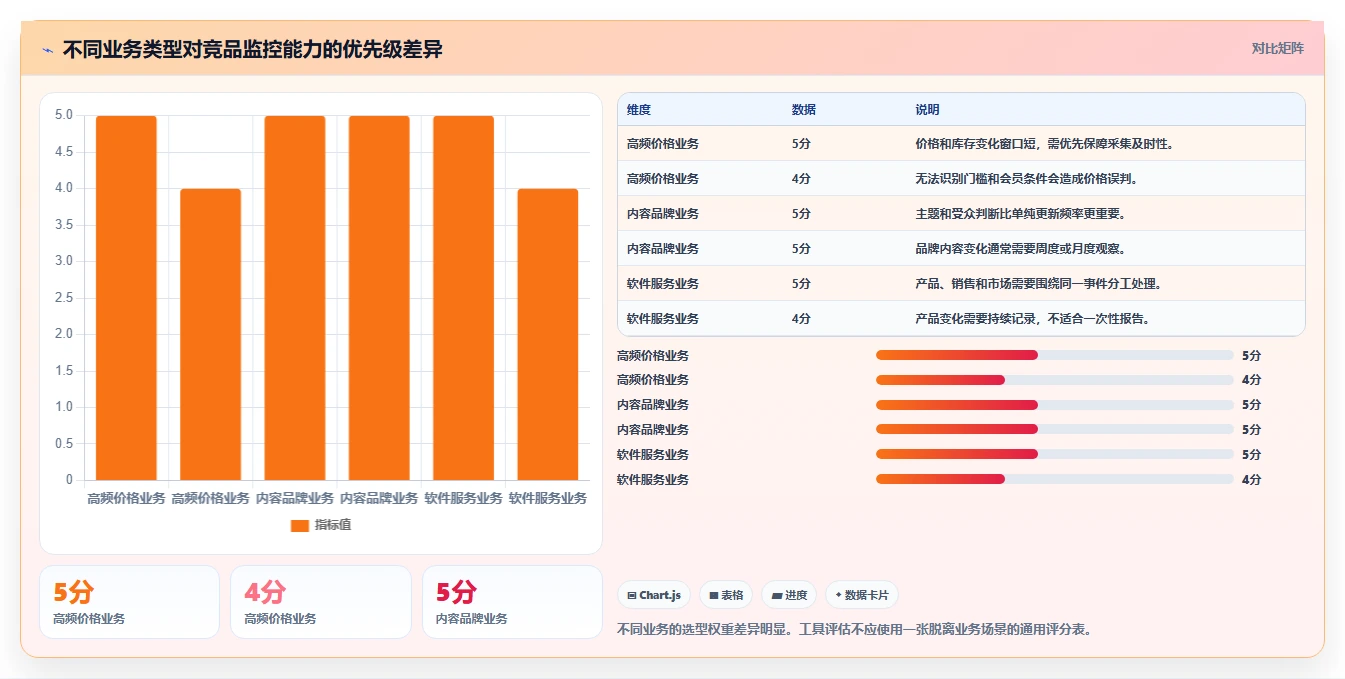The height and width of the screenshot is (679, 1345).
Task: Click 高频价格业务 in the 价格和库存变化 table row
Action: tap(663, 144)
